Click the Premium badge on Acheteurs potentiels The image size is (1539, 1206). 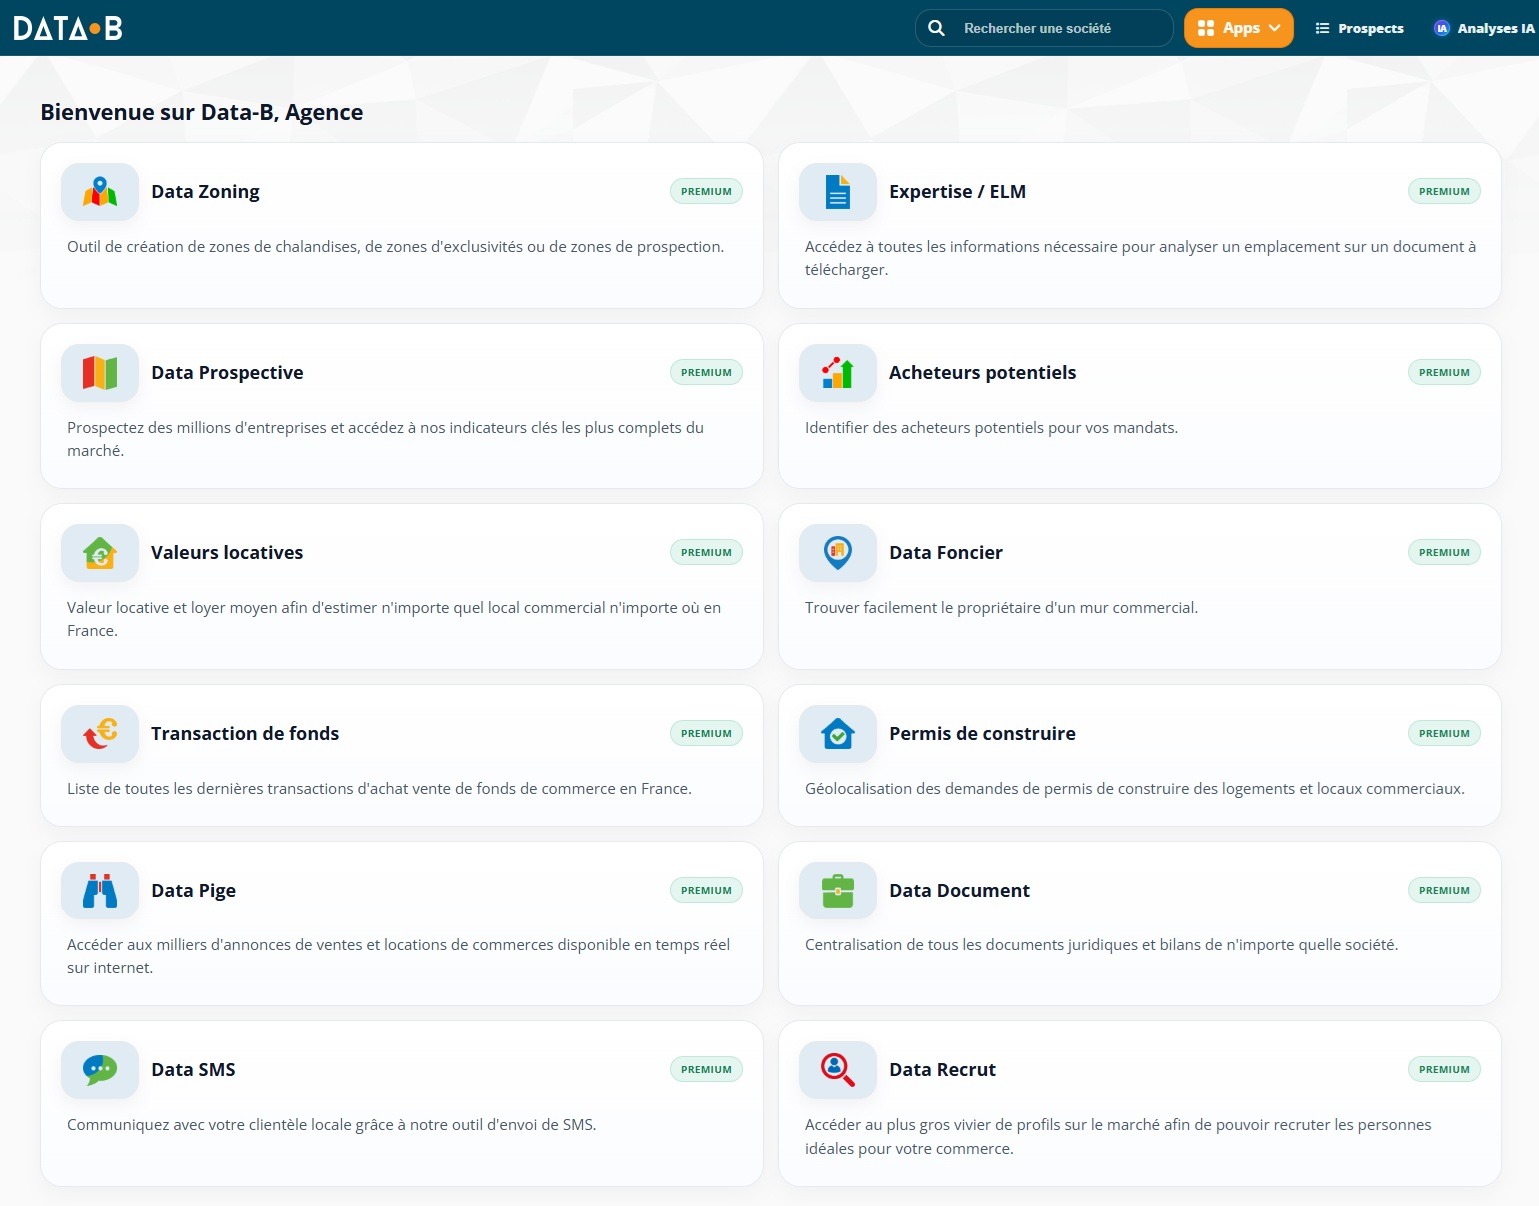click(x=1444, y=373)
